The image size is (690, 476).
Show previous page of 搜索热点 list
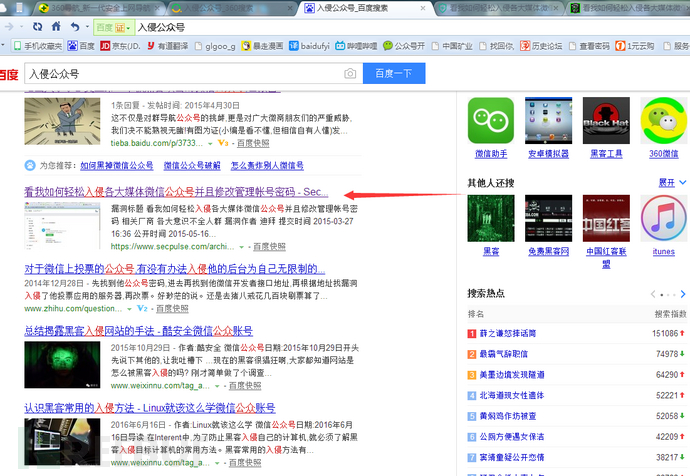653,294
